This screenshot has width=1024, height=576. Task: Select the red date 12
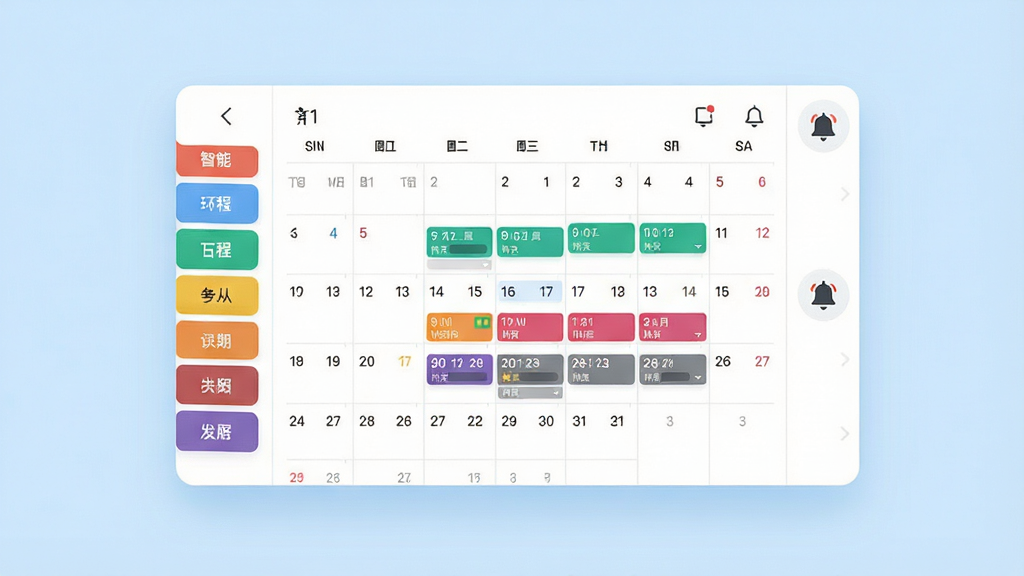tap(762, 233)
